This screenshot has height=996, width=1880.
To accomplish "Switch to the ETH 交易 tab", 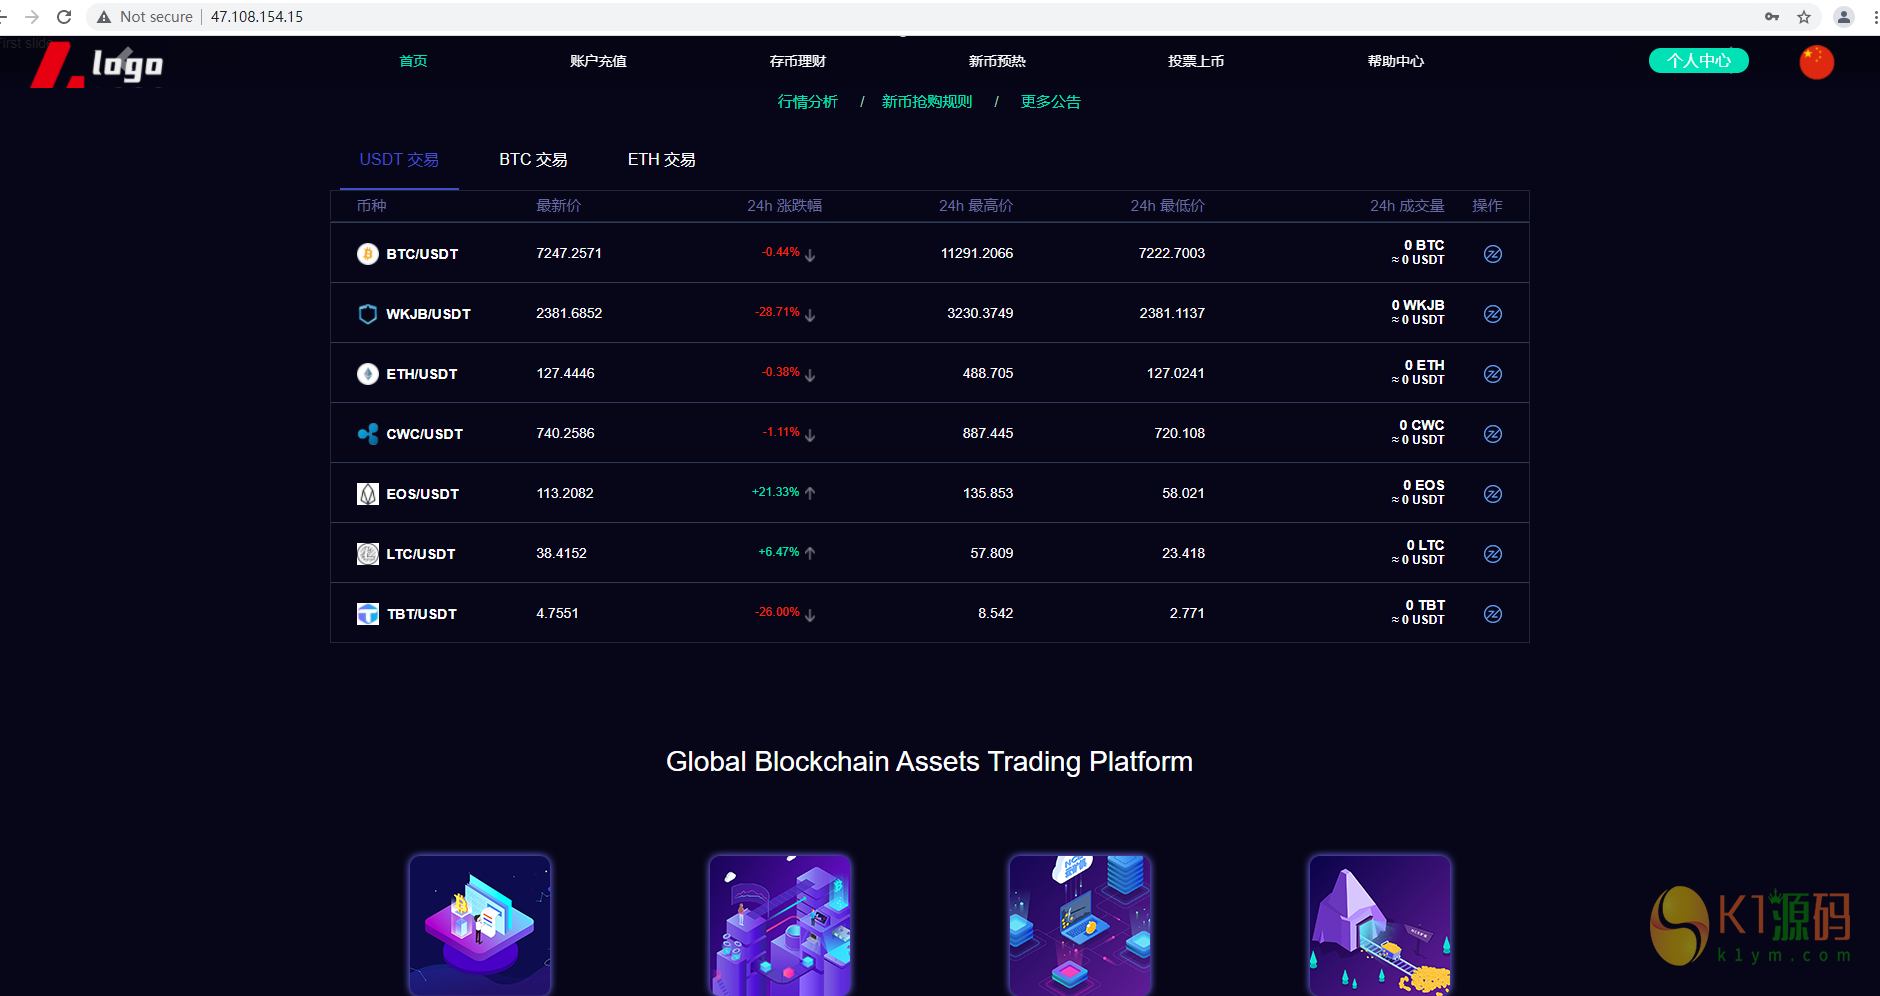I will click(662, 160).
